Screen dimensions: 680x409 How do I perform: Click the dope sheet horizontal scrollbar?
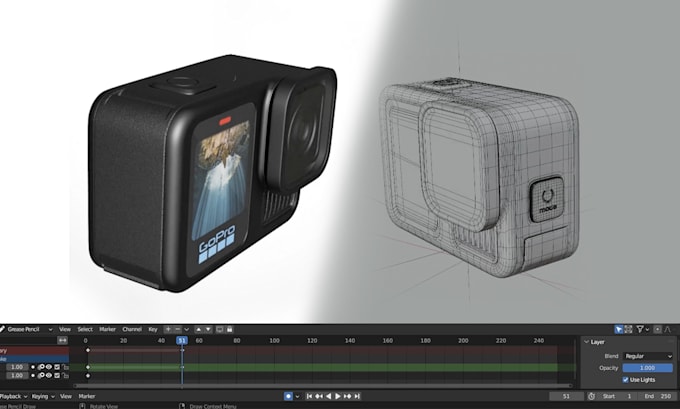click(323, 385)
